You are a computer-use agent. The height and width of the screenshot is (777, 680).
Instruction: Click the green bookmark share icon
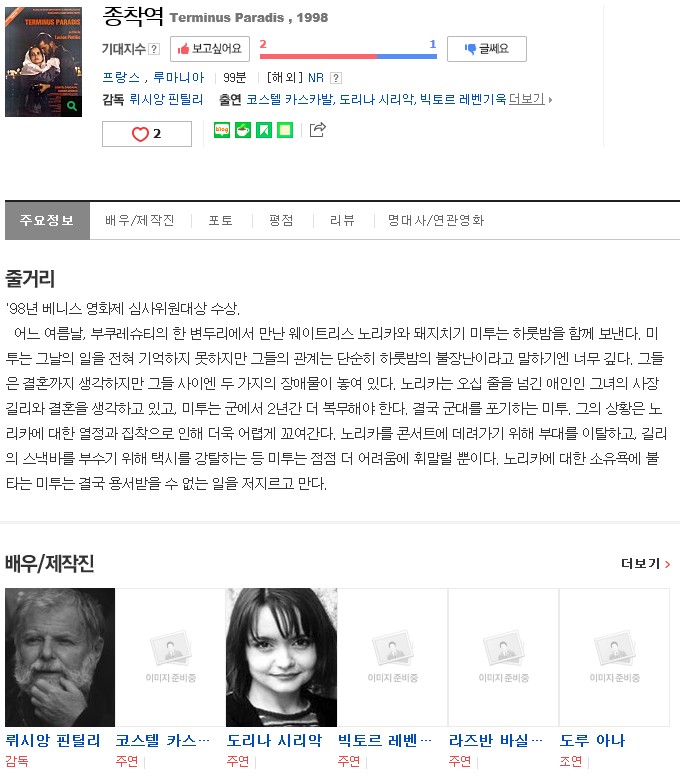pos(264,130)
